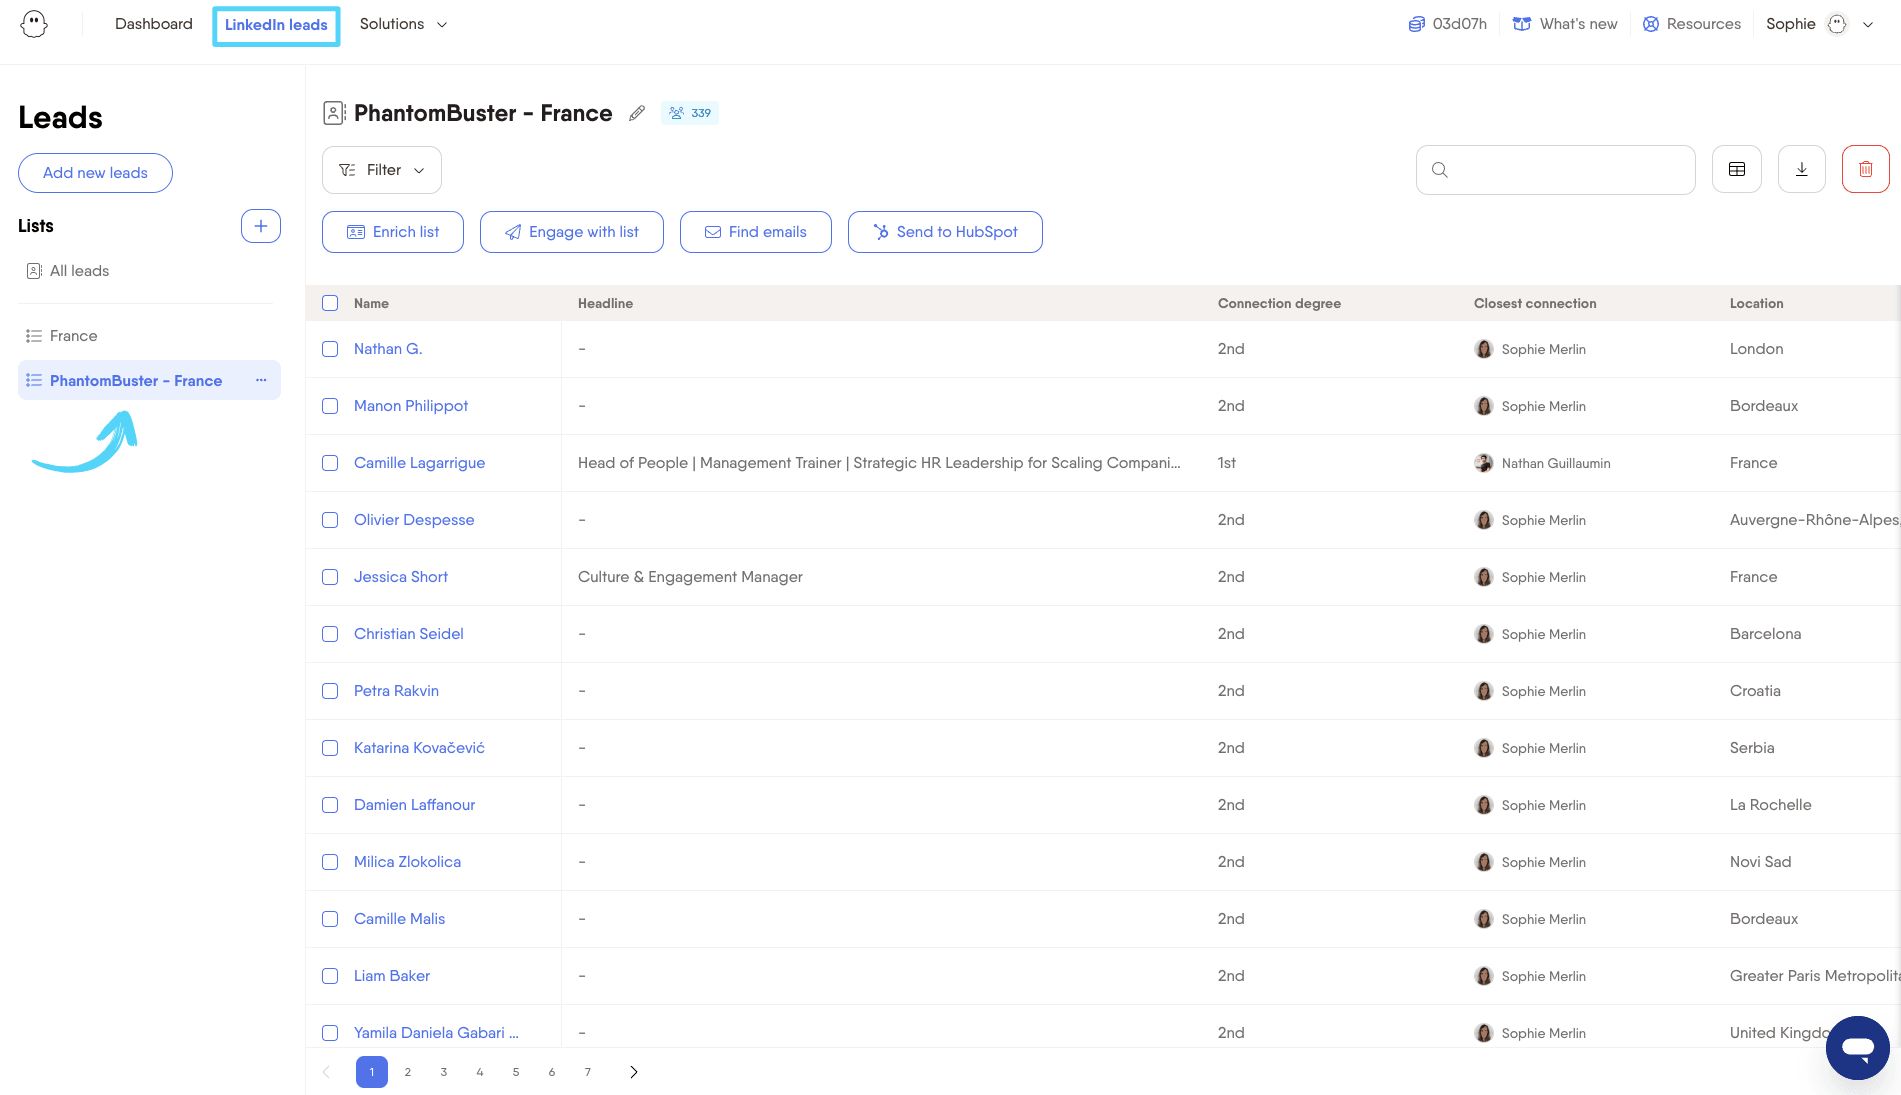
Task: Click the Sophie account avatar icon
Action: coord(1837,24)
